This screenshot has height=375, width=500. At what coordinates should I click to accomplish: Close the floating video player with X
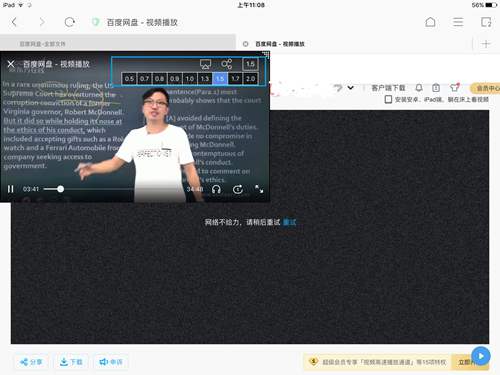11,64
